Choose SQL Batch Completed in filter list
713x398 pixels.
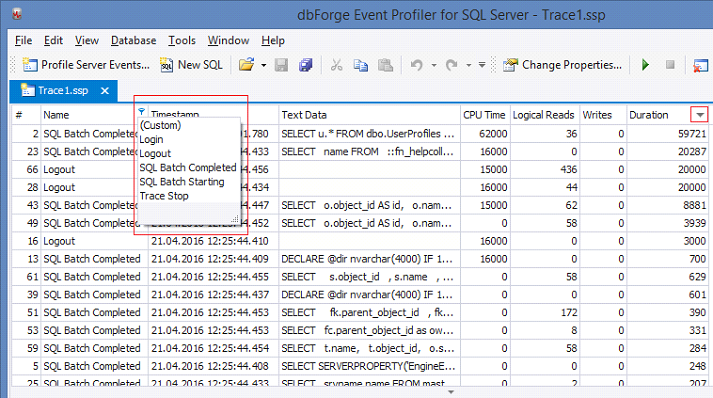pos(188,167)
